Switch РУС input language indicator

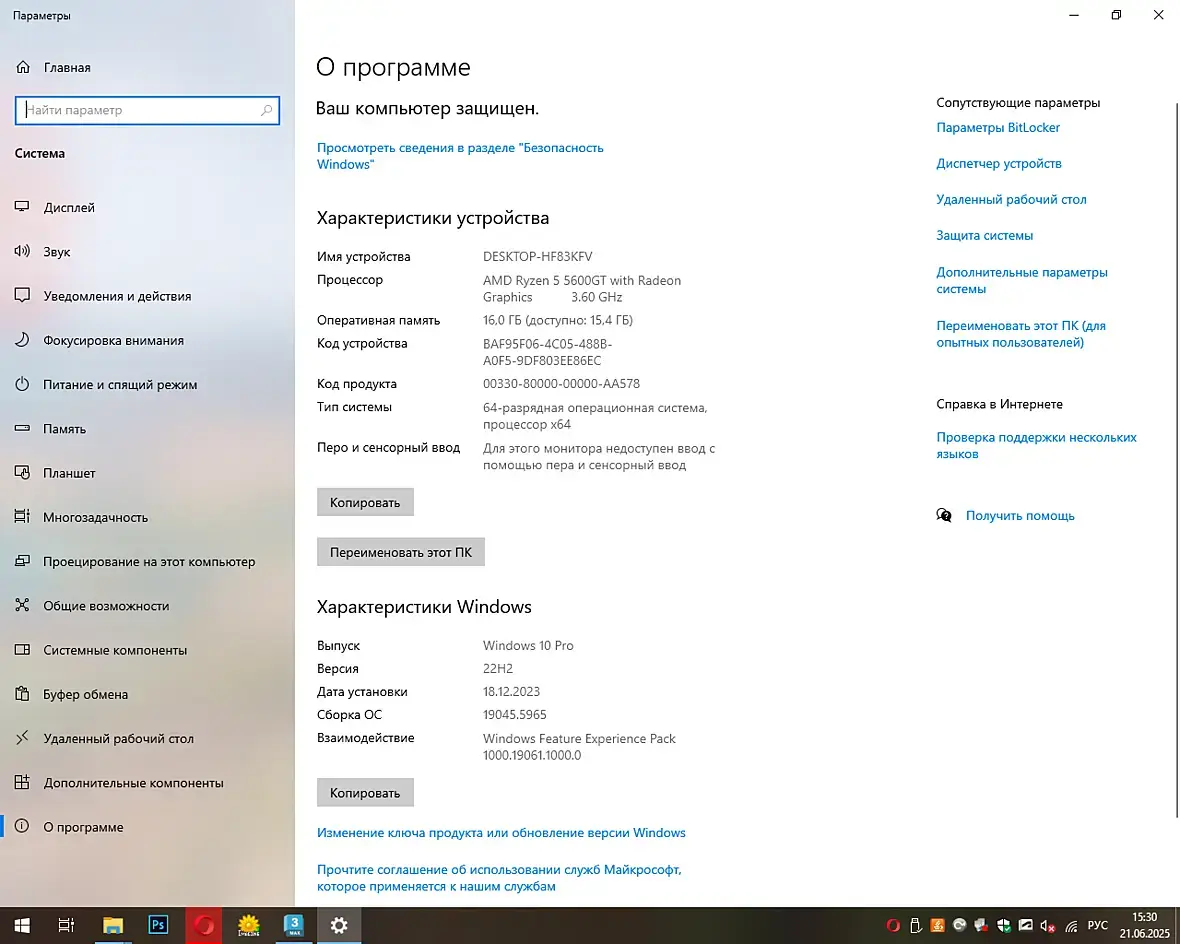pyautogui.click(x=1097, y=926)
